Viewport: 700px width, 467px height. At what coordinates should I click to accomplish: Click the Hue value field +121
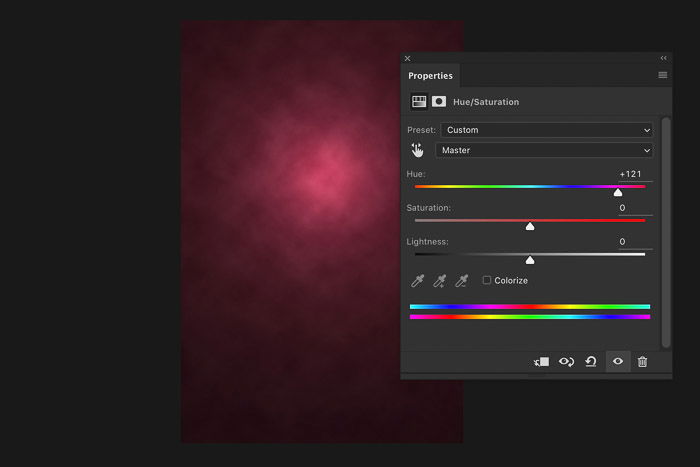635,174
